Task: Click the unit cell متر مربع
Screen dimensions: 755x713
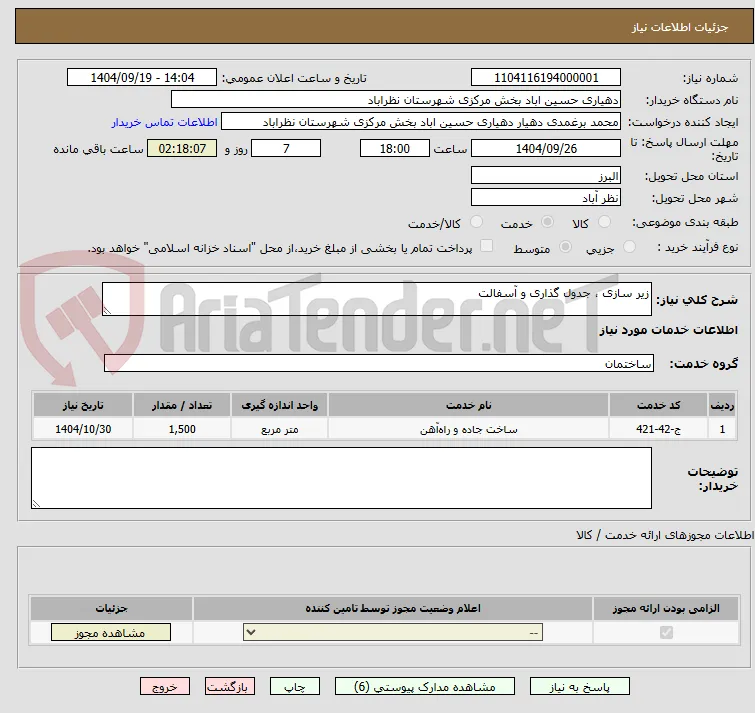Action: [279, 429]
